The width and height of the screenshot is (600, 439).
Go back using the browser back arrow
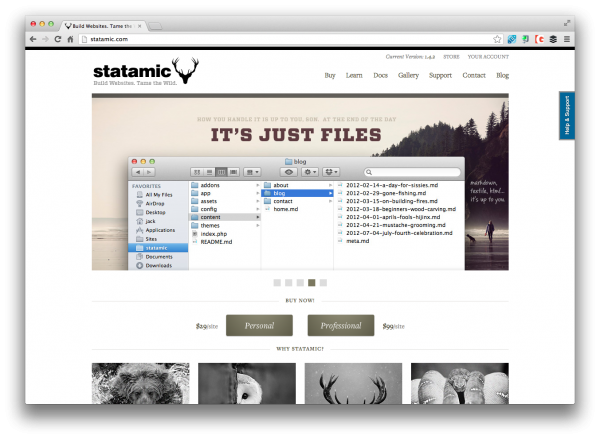[33, 39]
